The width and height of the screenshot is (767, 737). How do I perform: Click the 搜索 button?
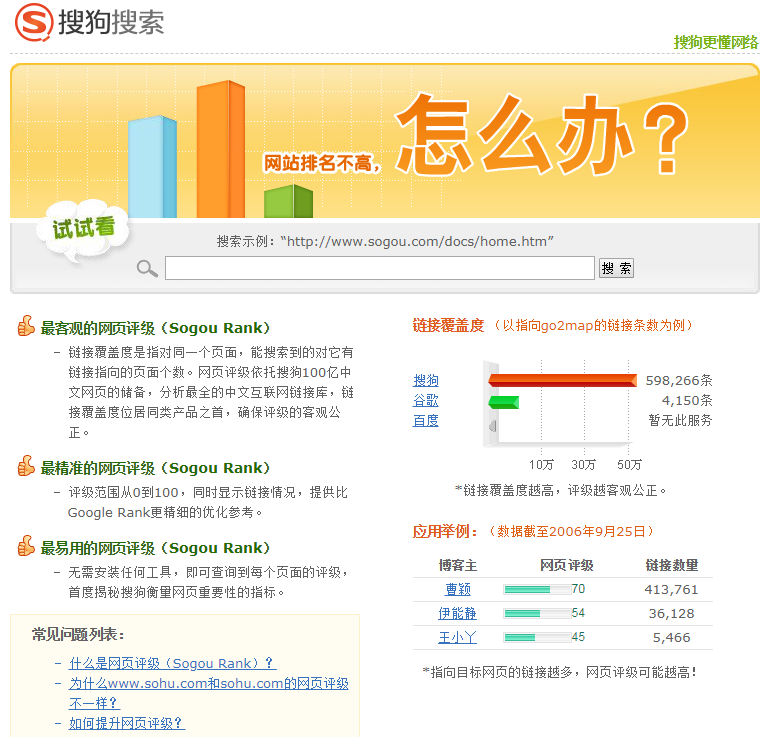point(616,268)
